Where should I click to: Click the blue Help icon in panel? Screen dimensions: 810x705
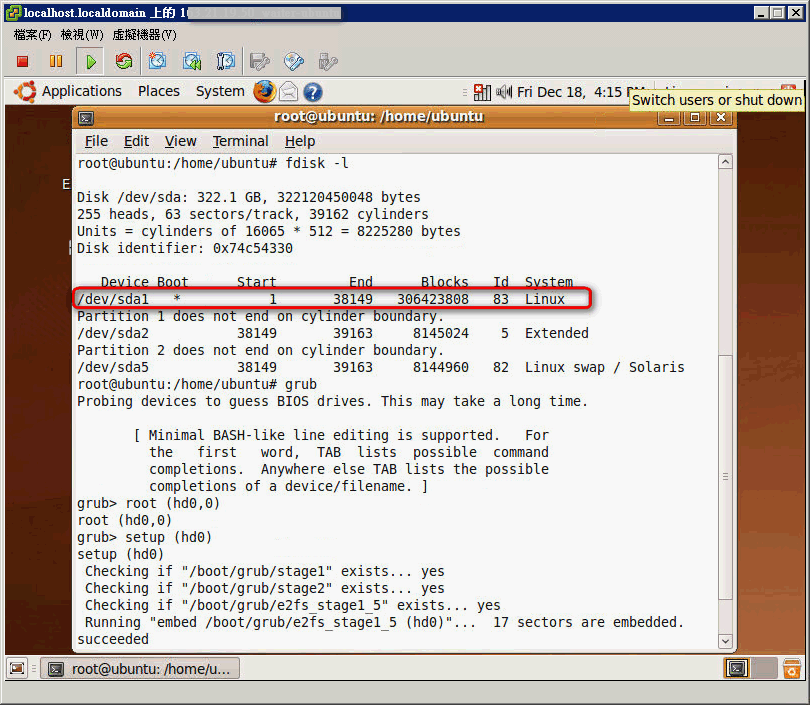313,92
